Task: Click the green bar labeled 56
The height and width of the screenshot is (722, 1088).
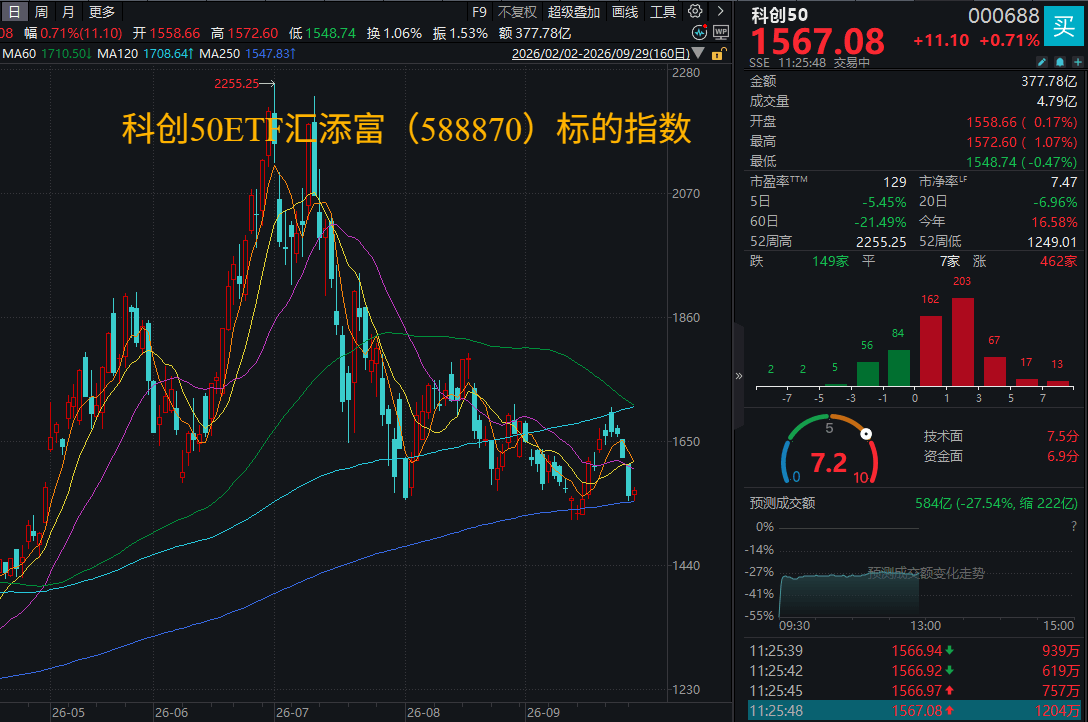Action: point(867,373)
